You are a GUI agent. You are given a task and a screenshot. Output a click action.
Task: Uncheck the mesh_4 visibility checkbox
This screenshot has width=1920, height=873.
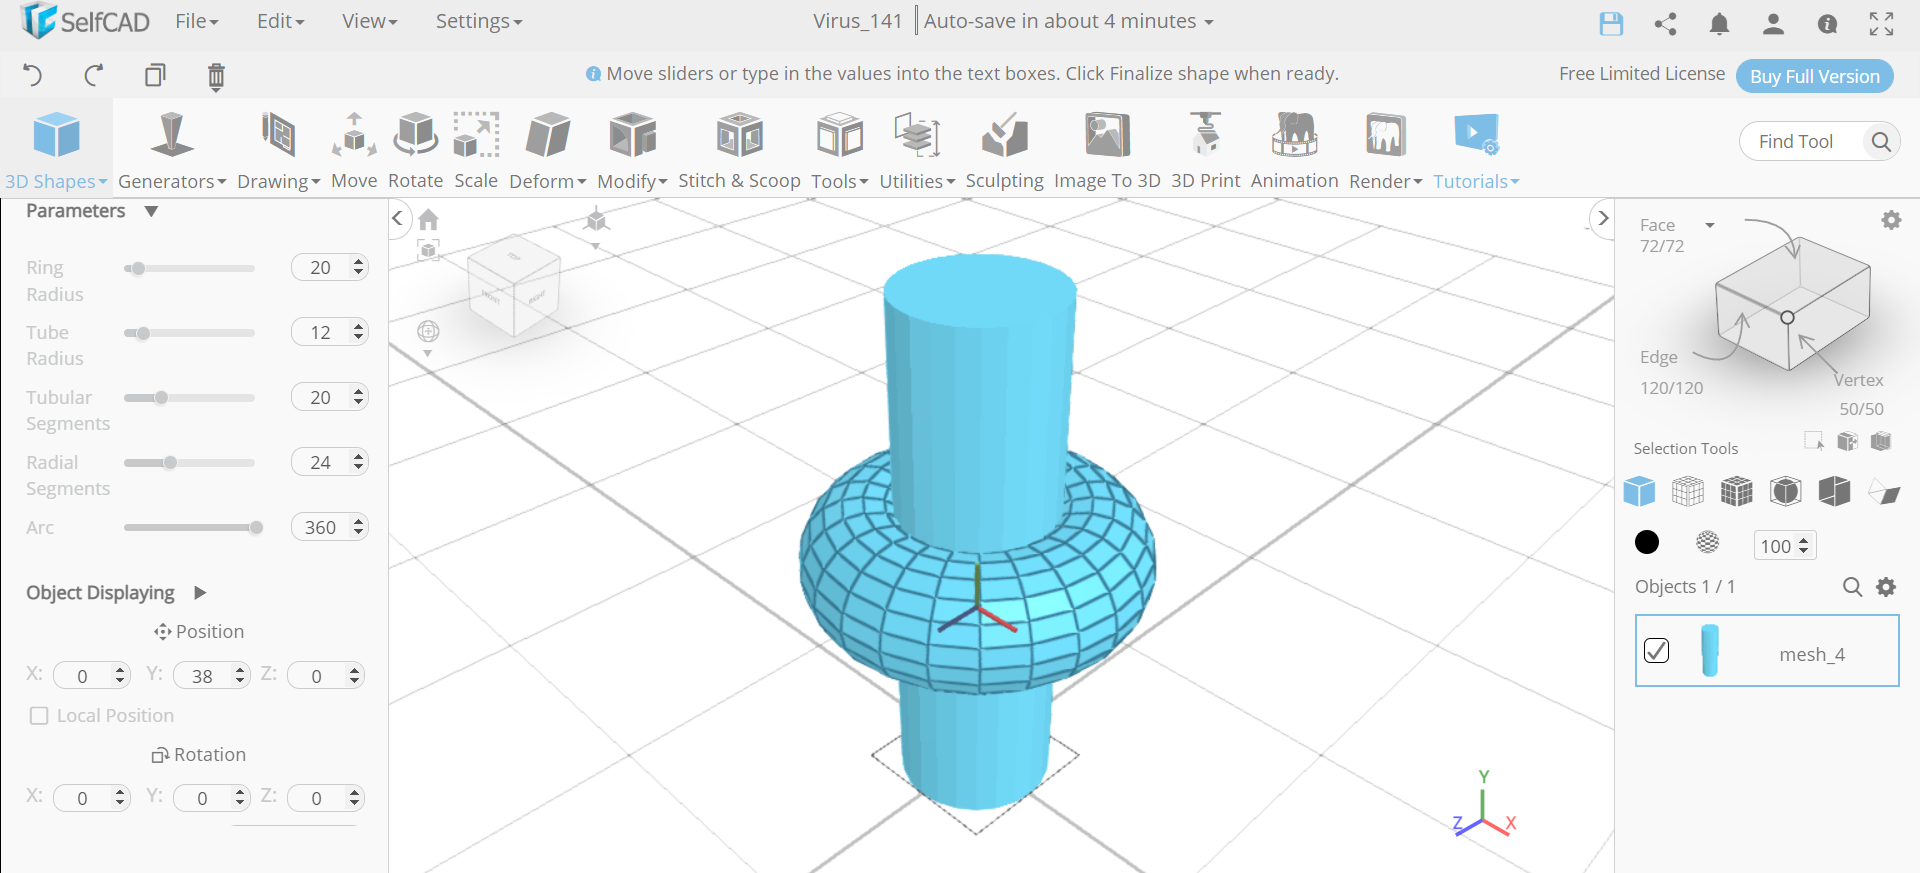tap(1656, 651)
